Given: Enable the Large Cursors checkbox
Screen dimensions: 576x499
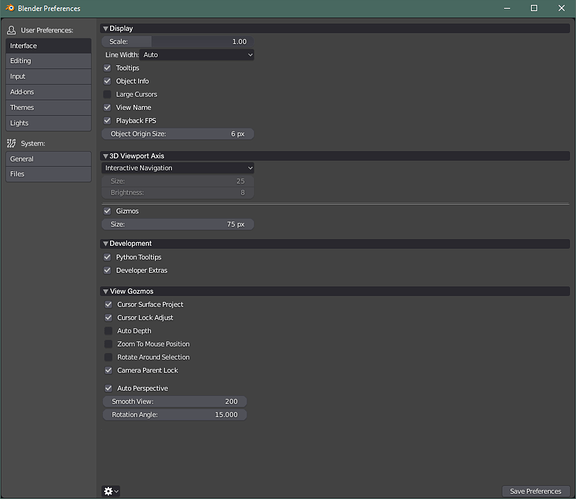Looking at the screenshot, I should click(107, 94).
